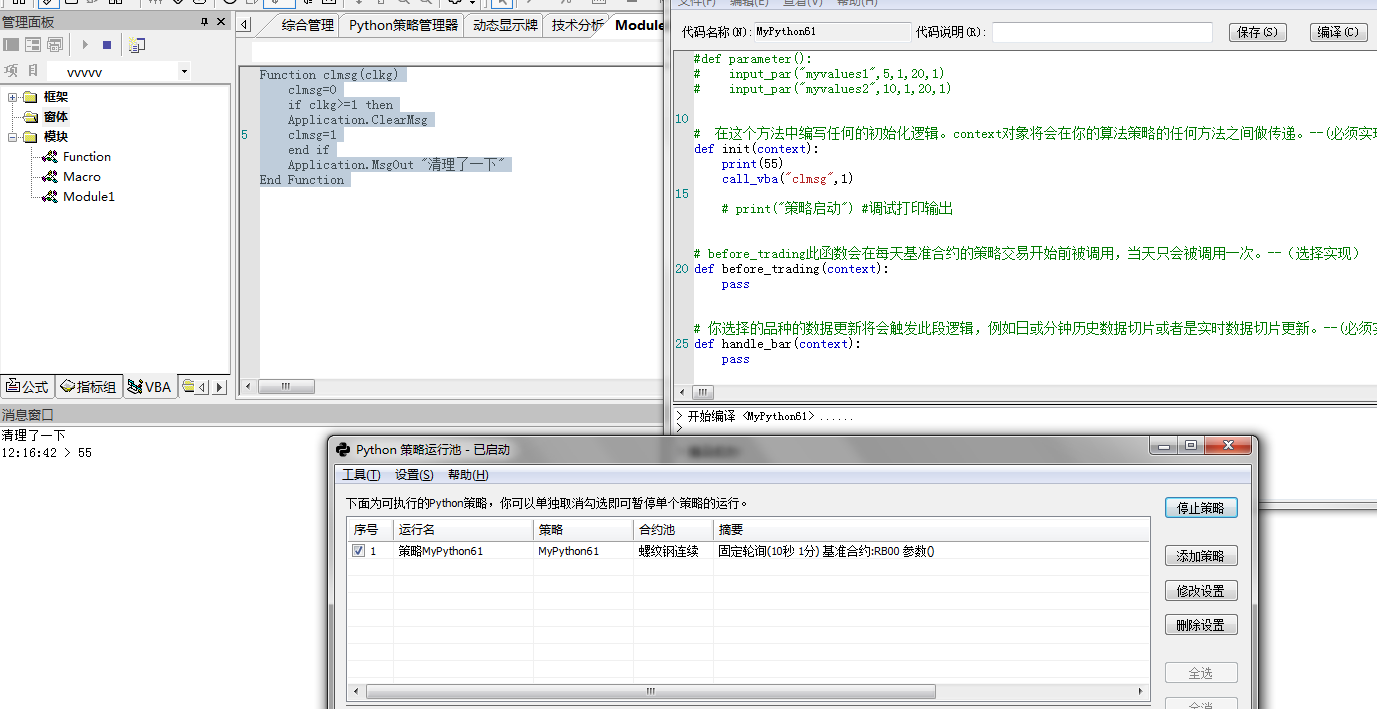Switch to the 动态显示牌 tab
Screen dimensions: 1377x709
505,25
